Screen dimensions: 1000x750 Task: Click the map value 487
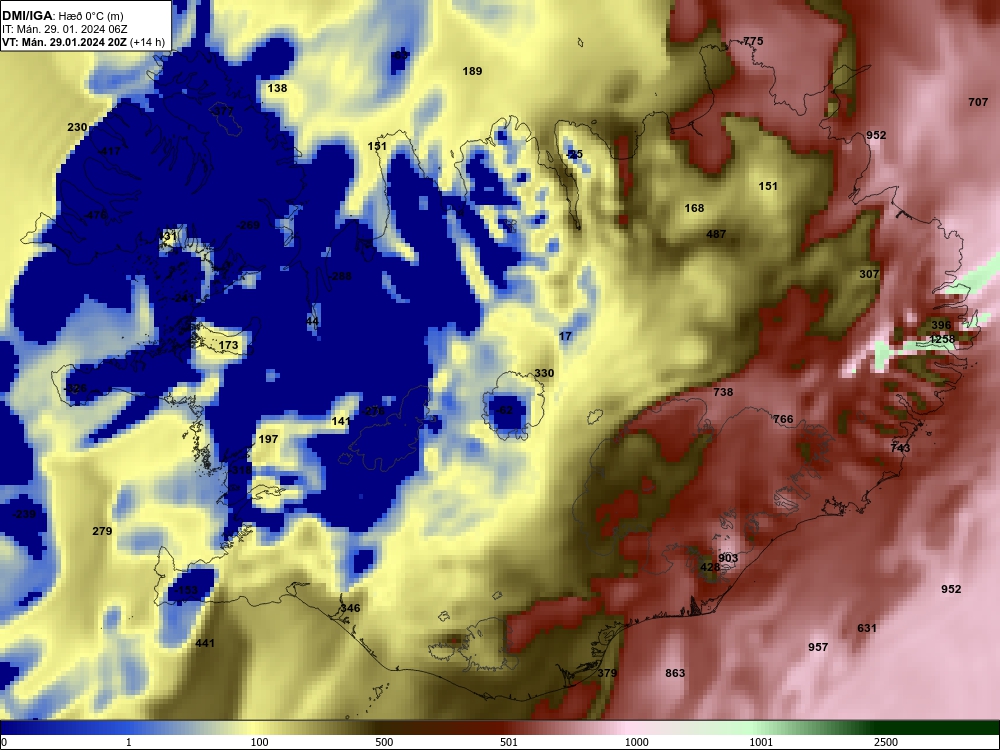coord(716,234)
